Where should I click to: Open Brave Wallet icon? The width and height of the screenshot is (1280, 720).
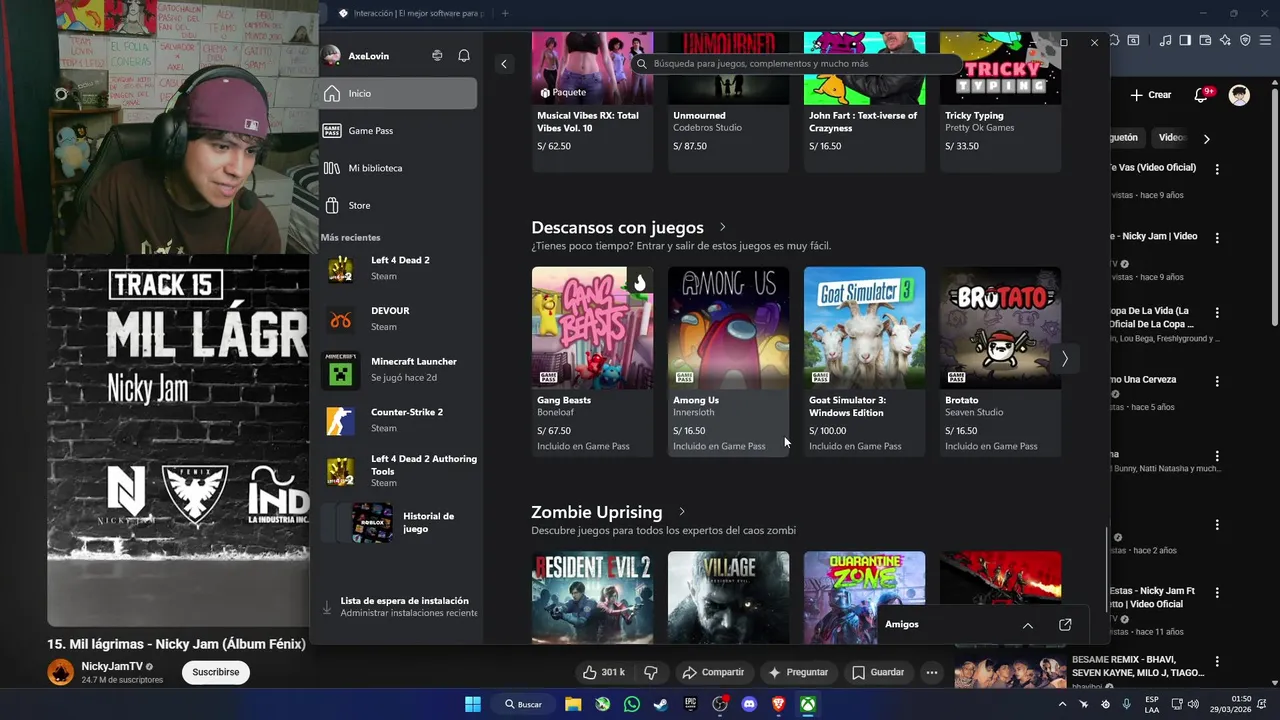pyautogui.click(x=1205, y=41)
